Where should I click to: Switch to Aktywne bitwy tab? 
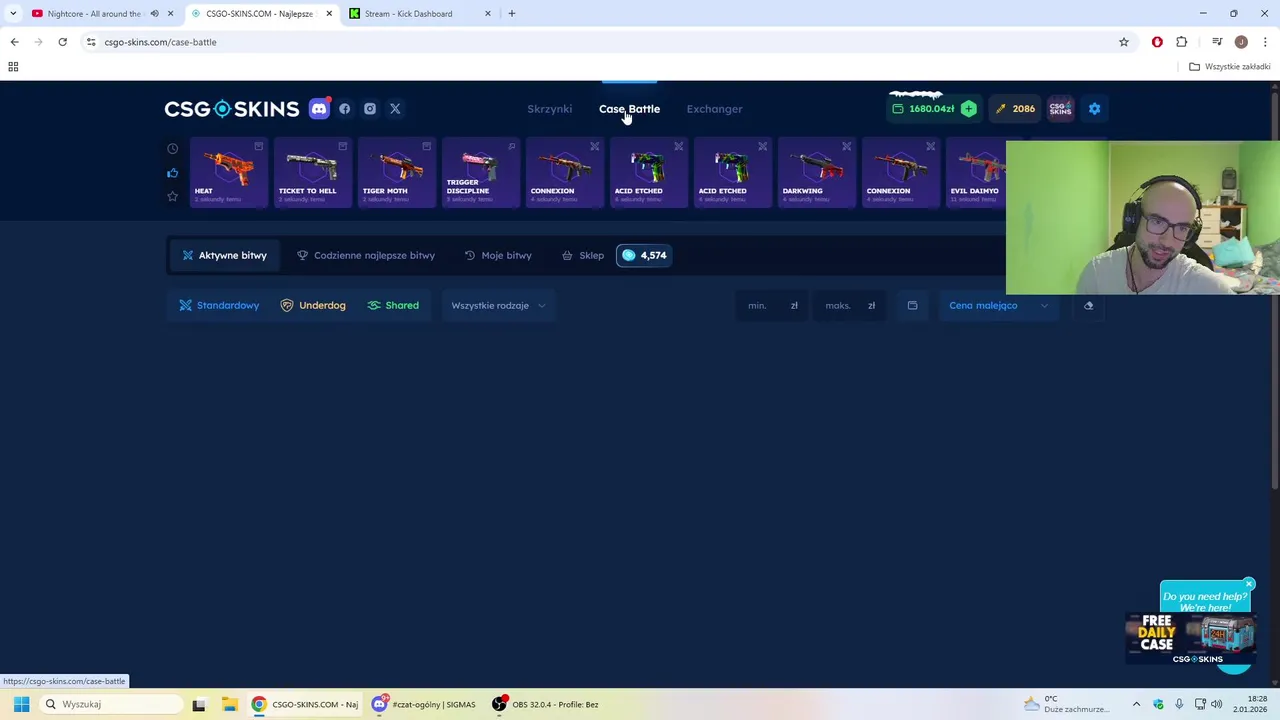(224, 255)
